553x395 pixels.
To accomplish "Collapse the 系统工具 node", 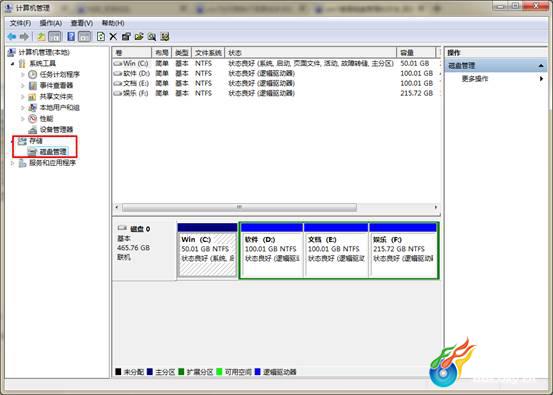I will click(13, 64).
